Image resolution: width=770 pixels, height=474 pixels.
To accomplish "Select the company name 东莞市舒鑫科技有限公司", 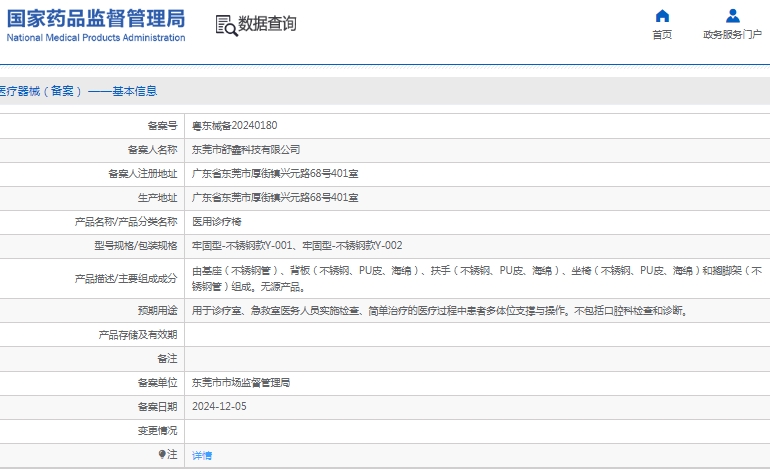I will click(x=246, y=150).
